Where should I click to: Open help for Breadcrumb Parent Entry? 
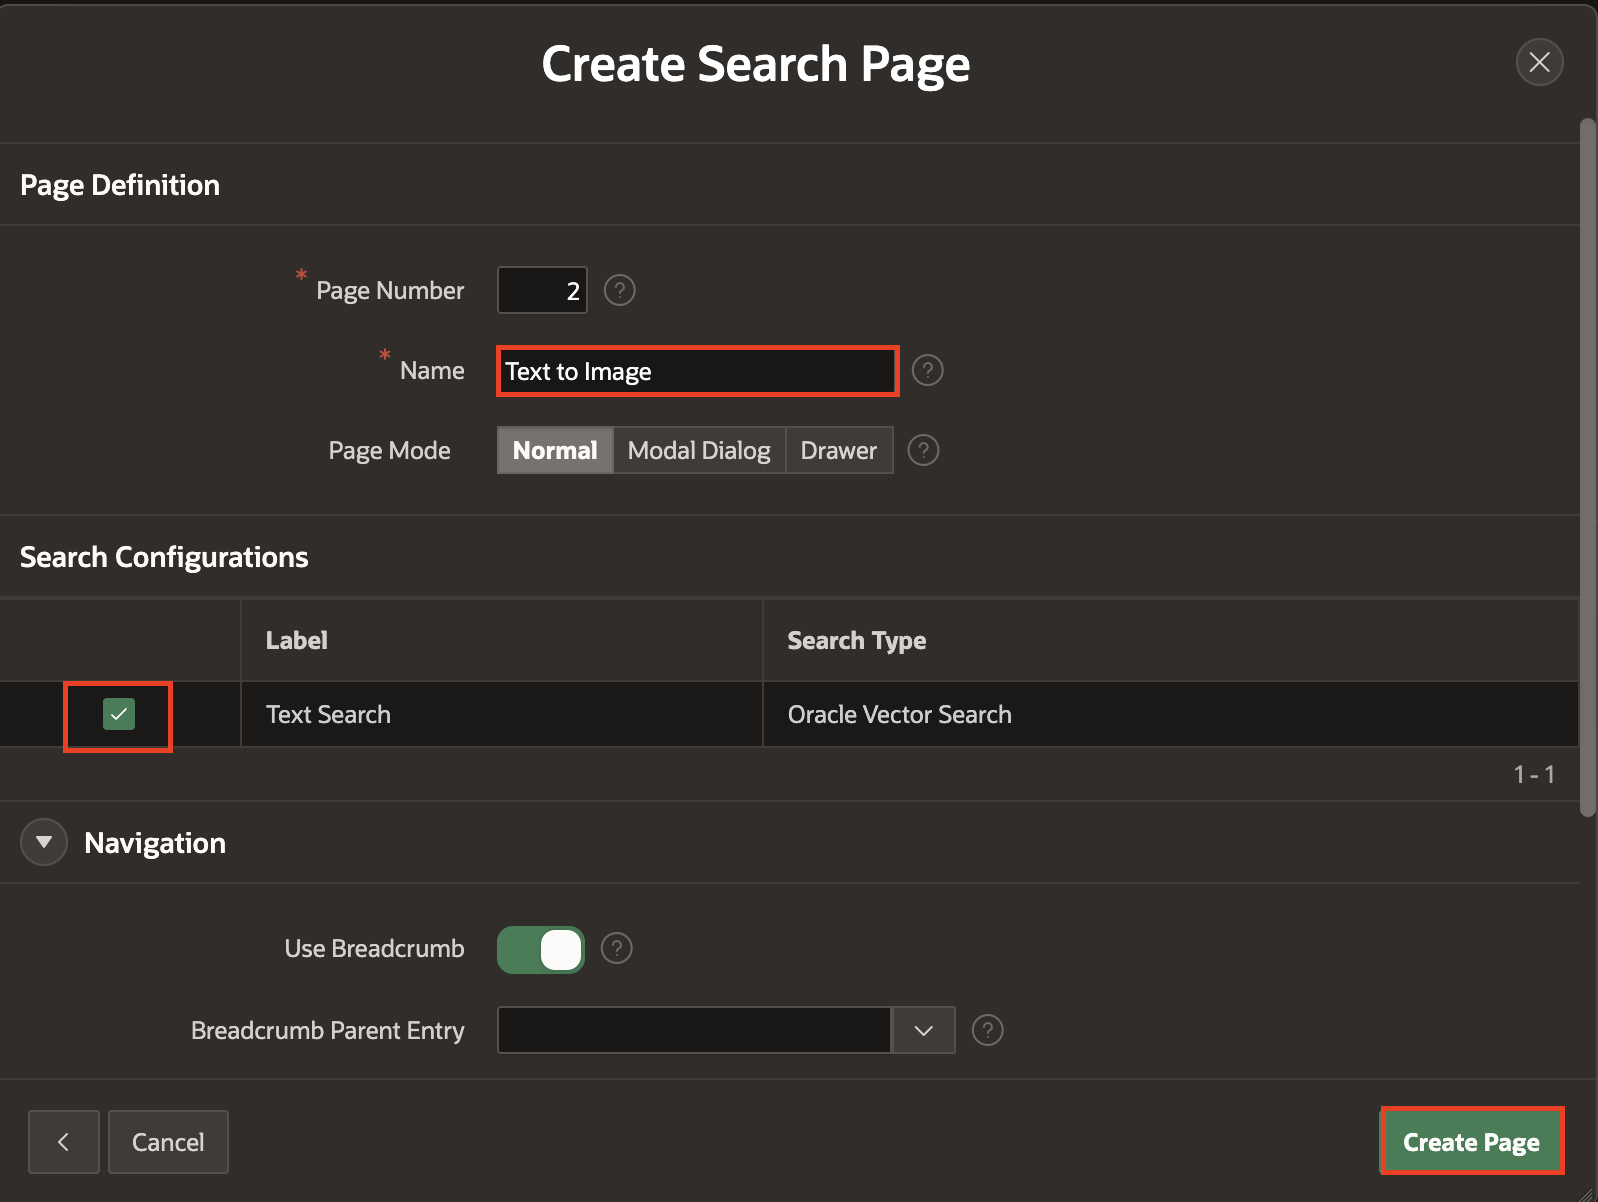click(x=987, y=1030)
